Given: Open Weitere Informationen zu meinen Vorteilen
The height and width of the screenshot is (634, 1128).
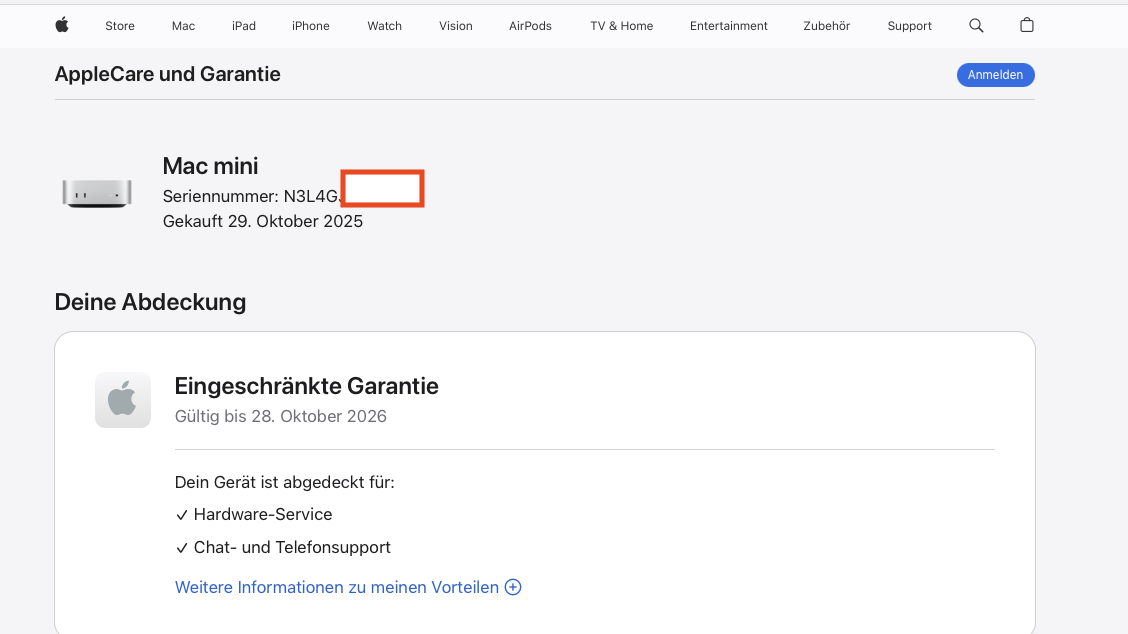Looking at the screenshot, I should 337,587.
